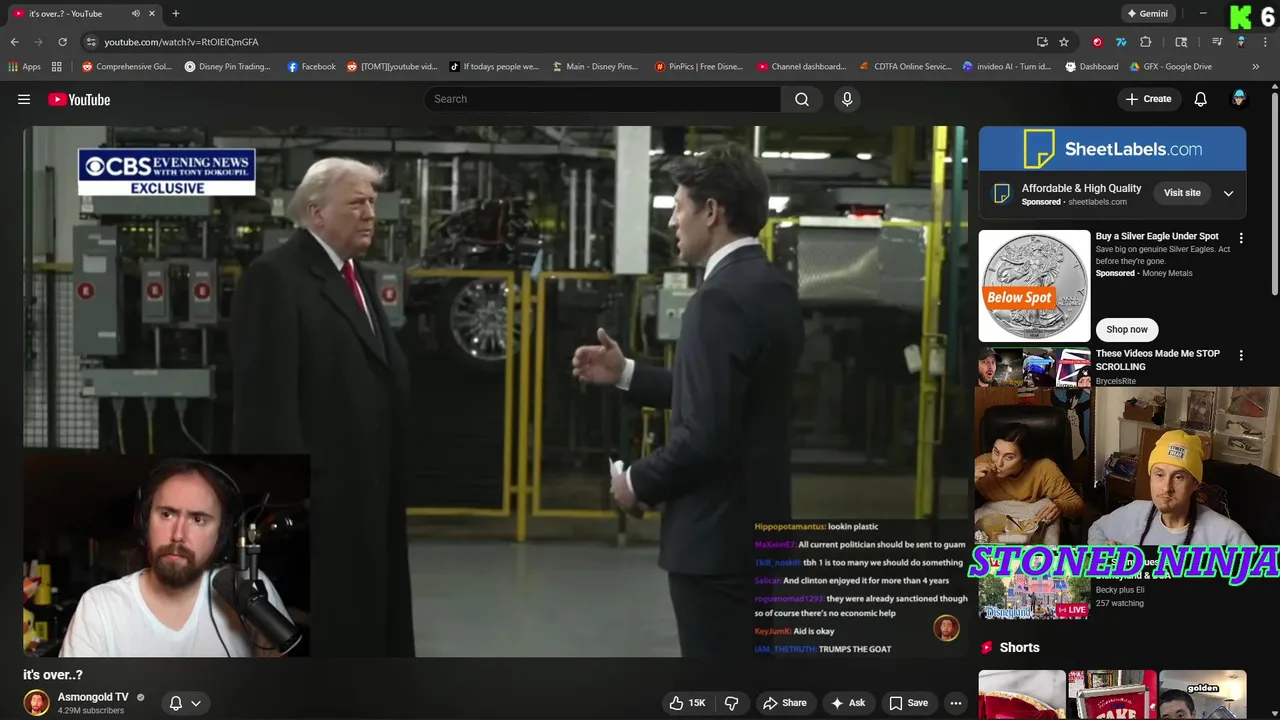Click the main video player

pyautogui.click(x=495, y=391)
